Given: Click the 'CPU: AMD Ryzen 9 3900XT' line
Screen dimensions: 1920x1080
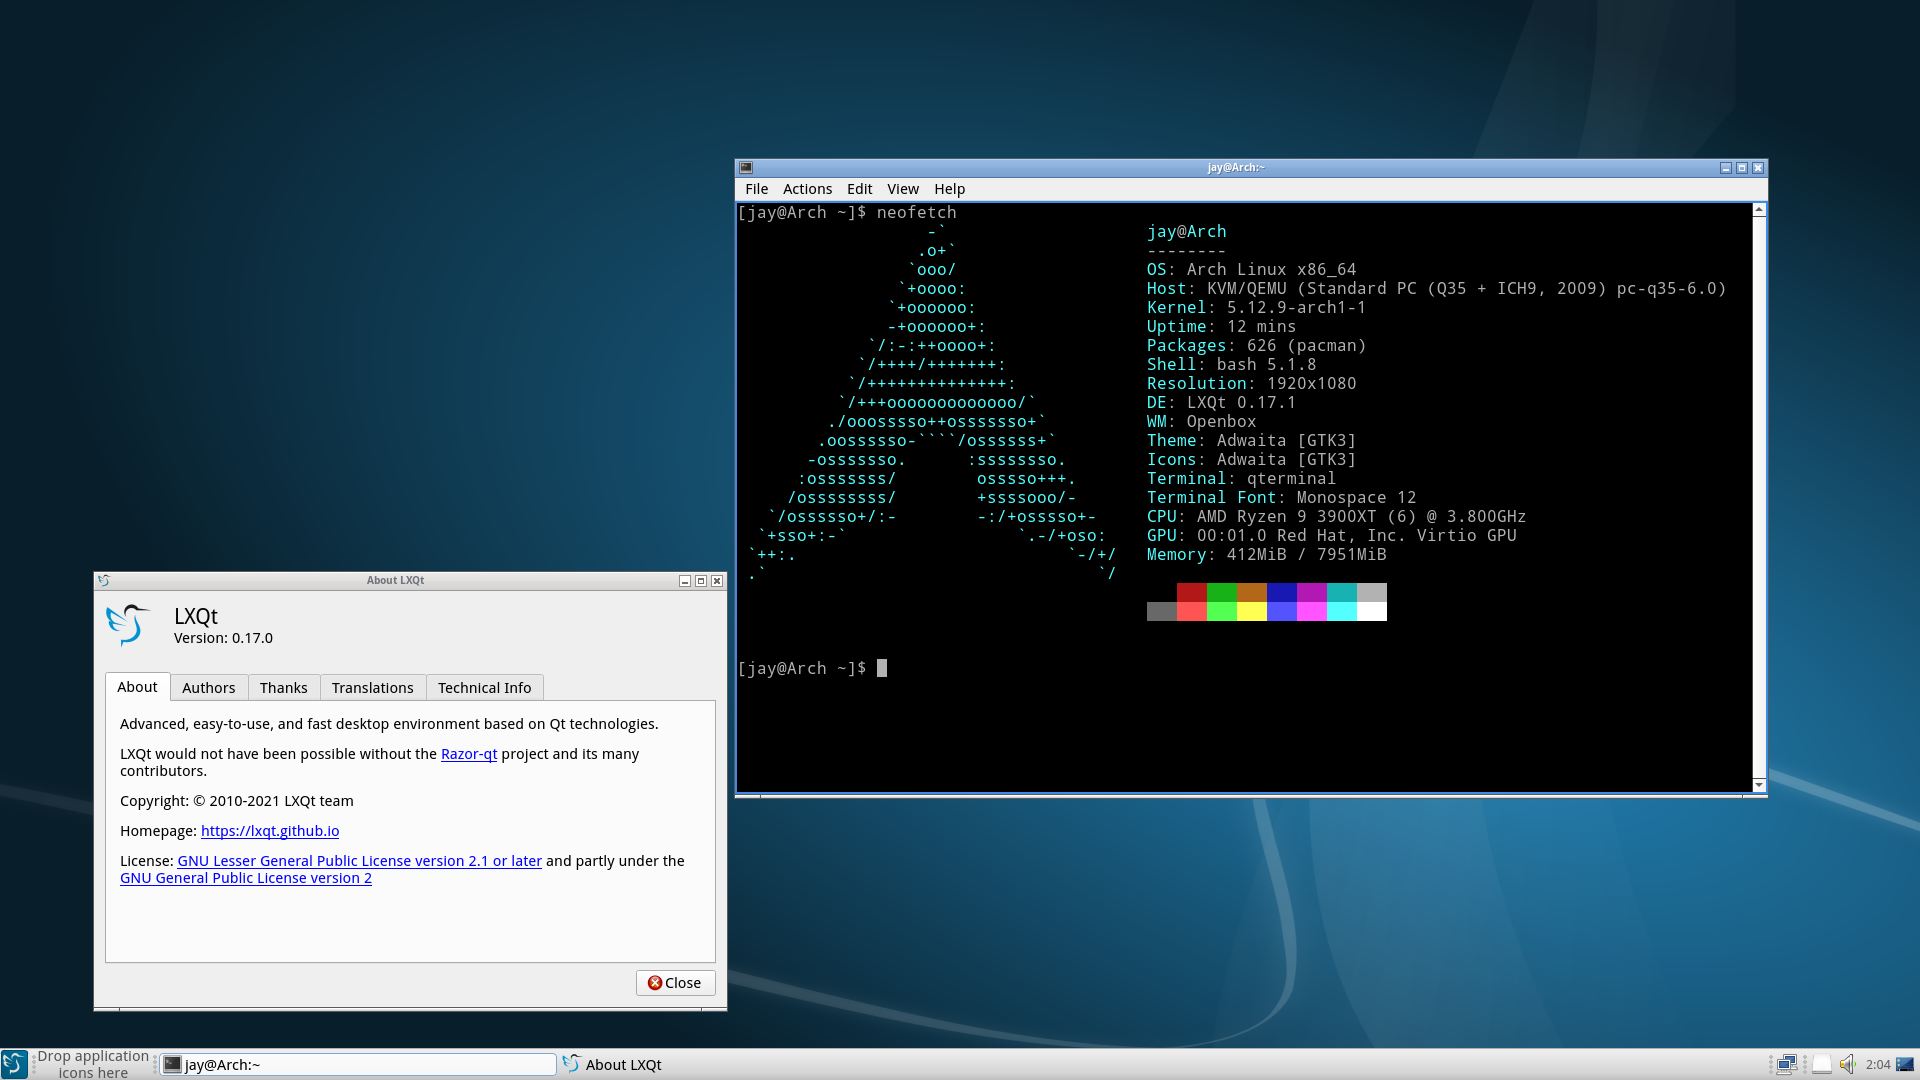Looking at the screenshot, I should pos(1336,517).
